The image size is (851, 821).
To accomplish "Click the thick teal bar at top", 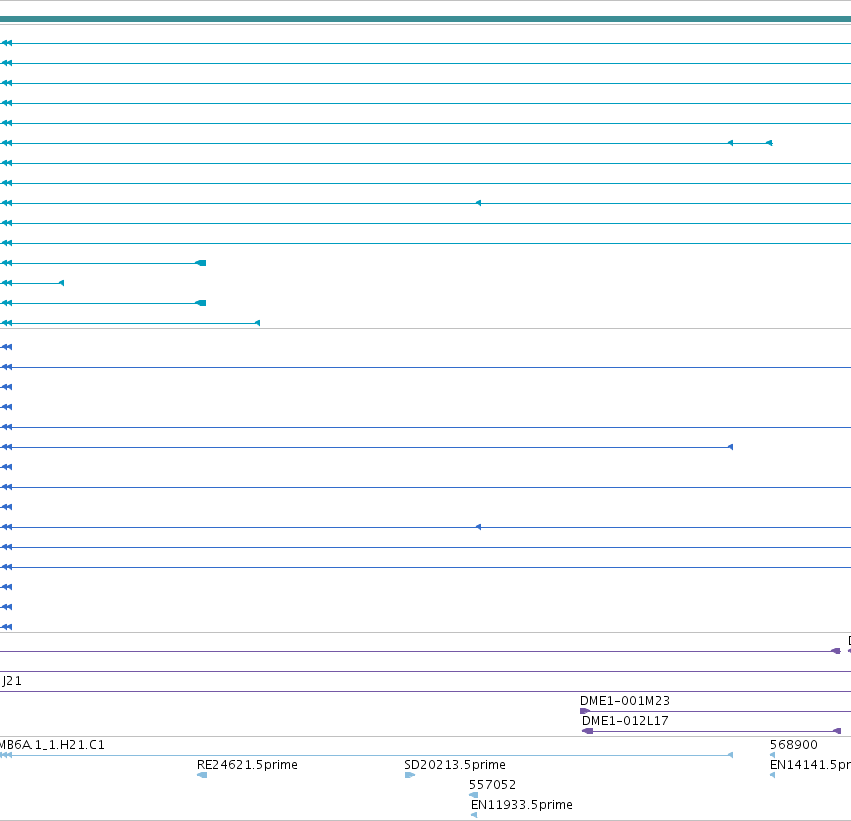I will (x=426, y=20).
